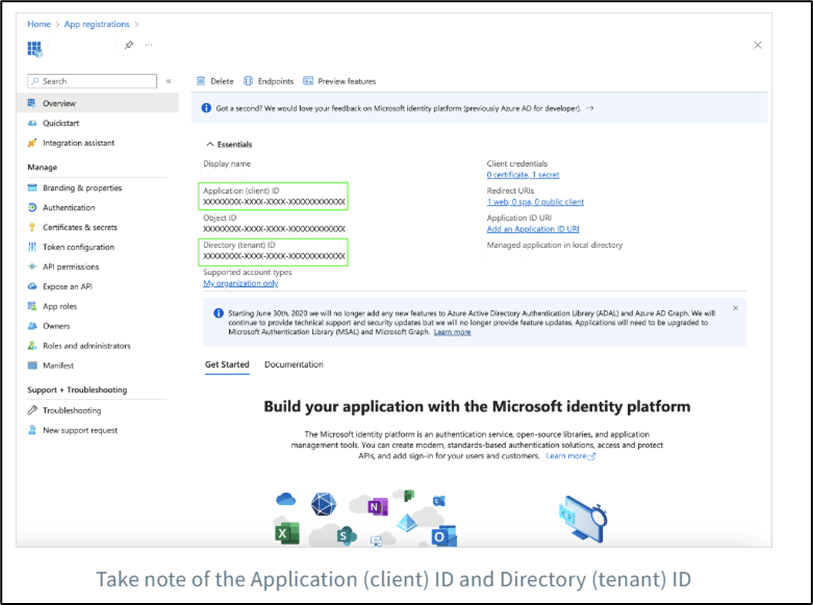This screenshot has width=813, height=605.
Task: Click the API permissions icon
Action: click(x=32, y=266)
